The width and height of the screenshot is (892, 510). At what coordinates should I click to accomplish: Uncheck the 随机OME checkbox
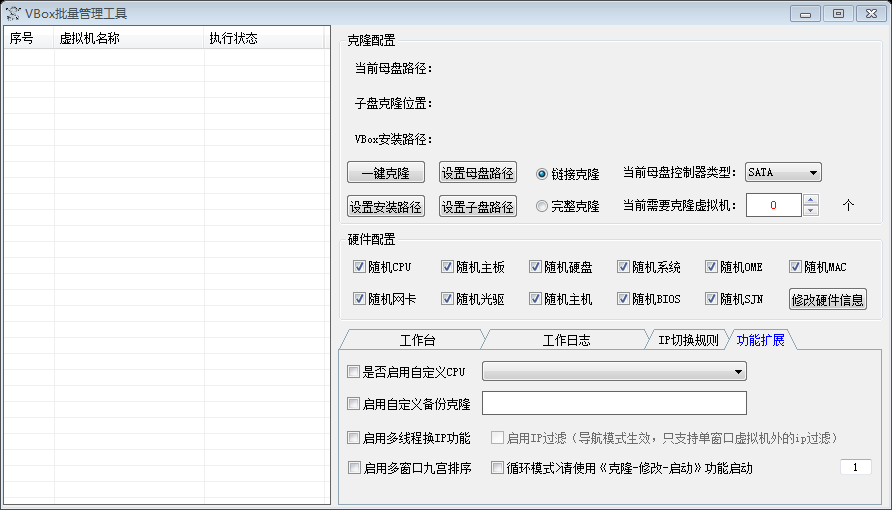click(711, 267)
